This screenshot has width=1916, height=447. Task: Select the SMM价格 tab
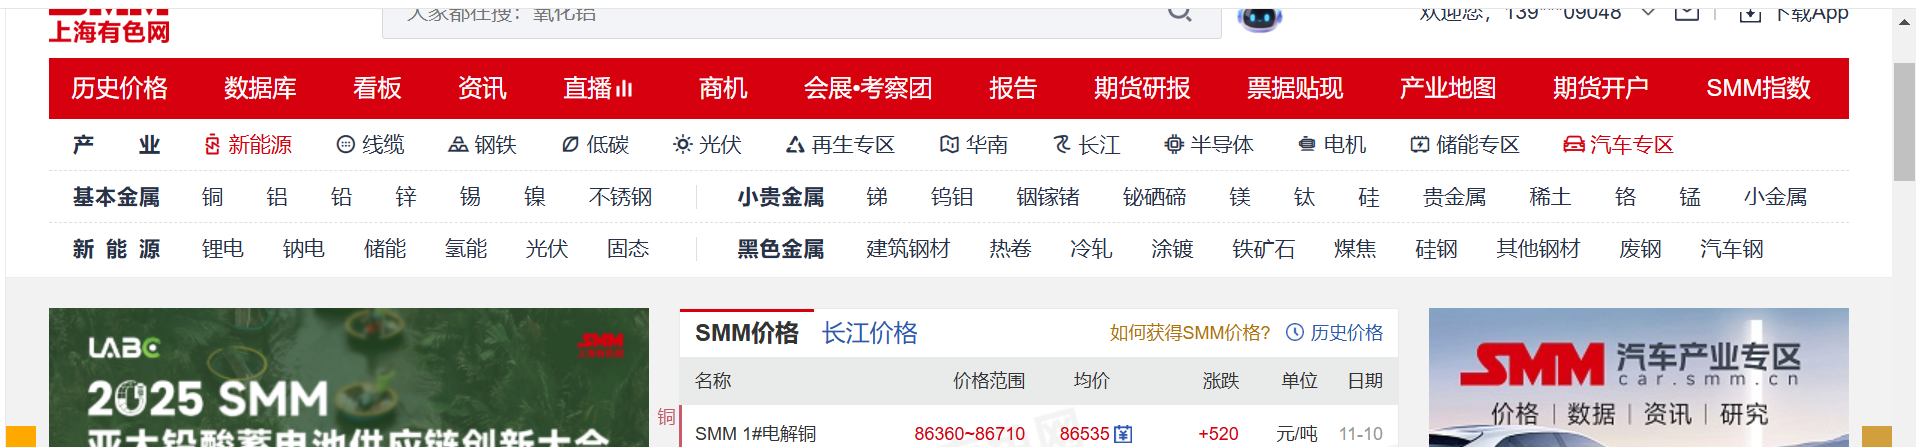[746, 333]
